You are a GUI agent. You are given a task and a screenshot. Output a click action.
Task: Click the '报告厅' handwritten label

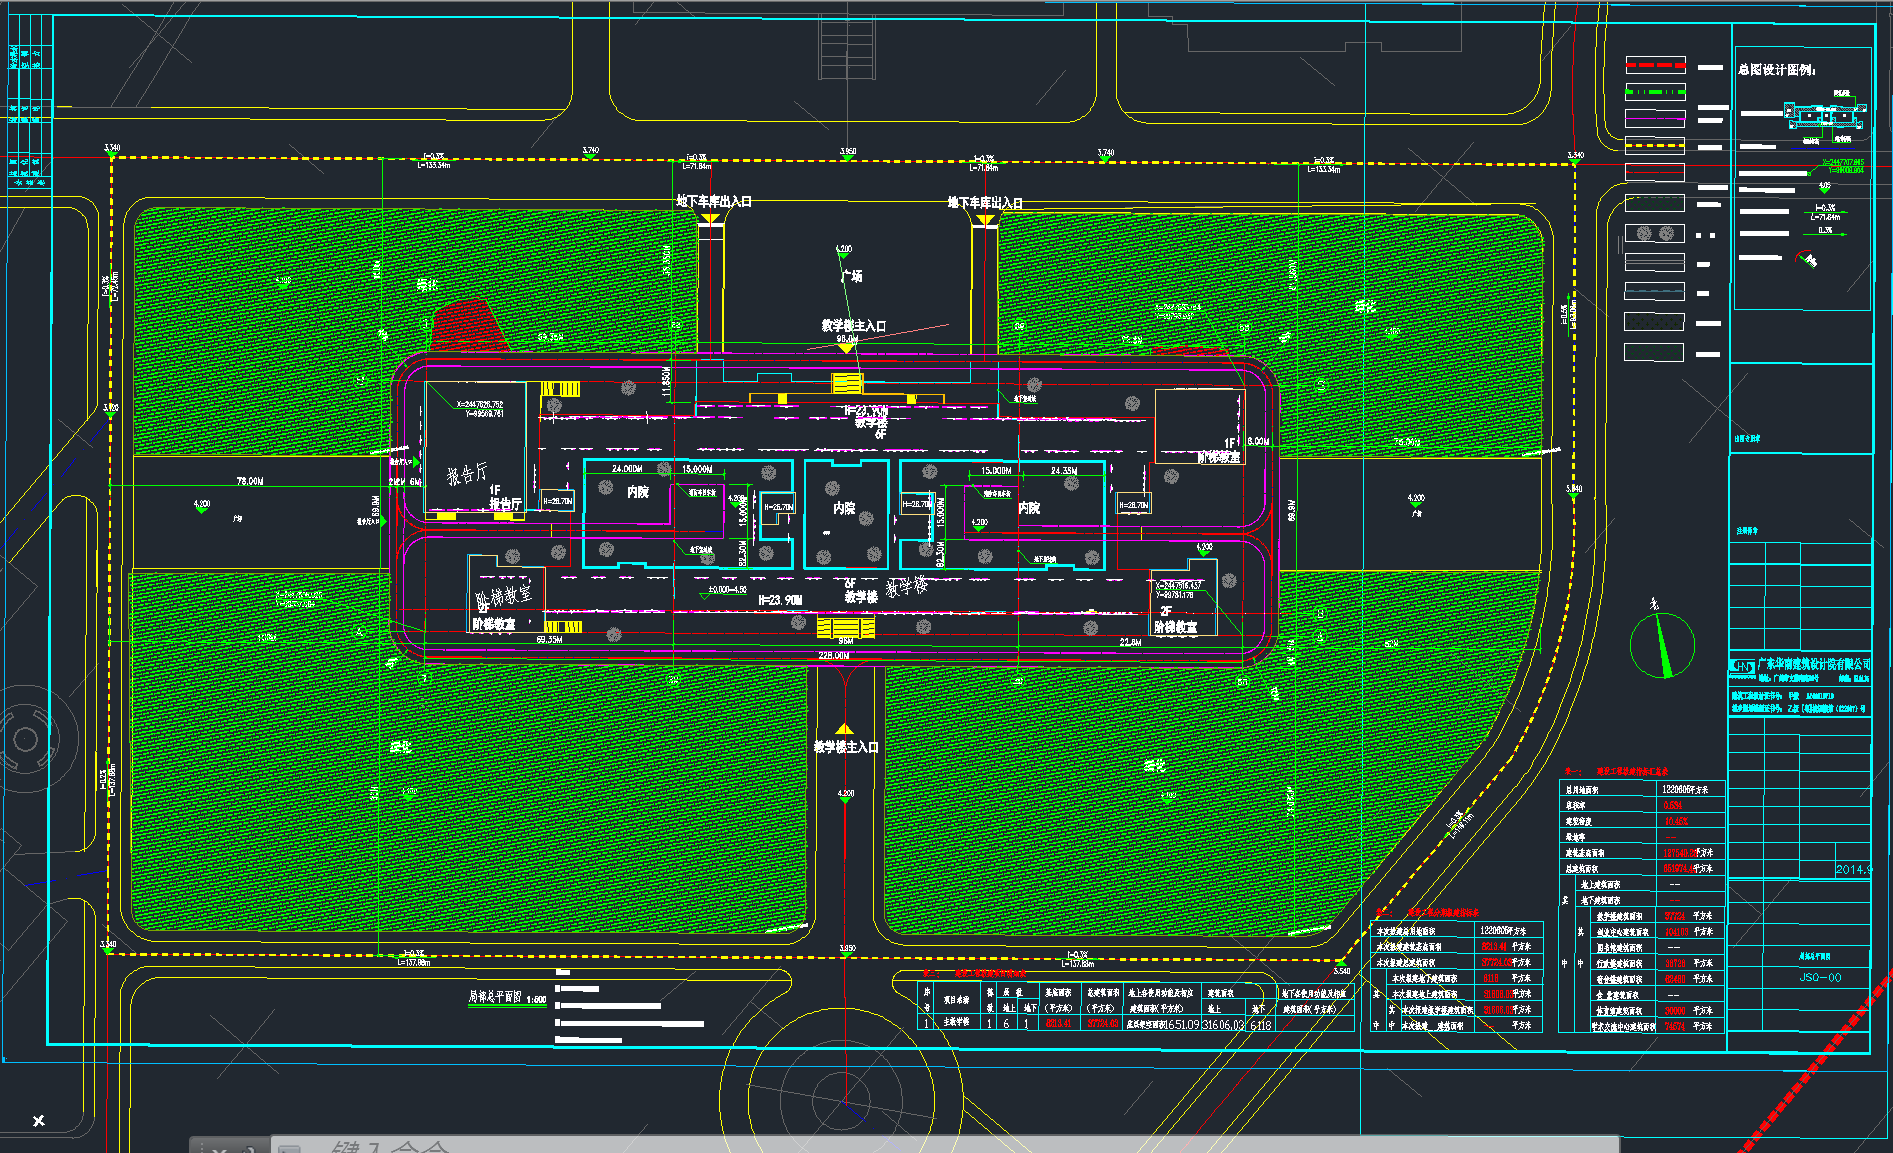tap(468, 473)
